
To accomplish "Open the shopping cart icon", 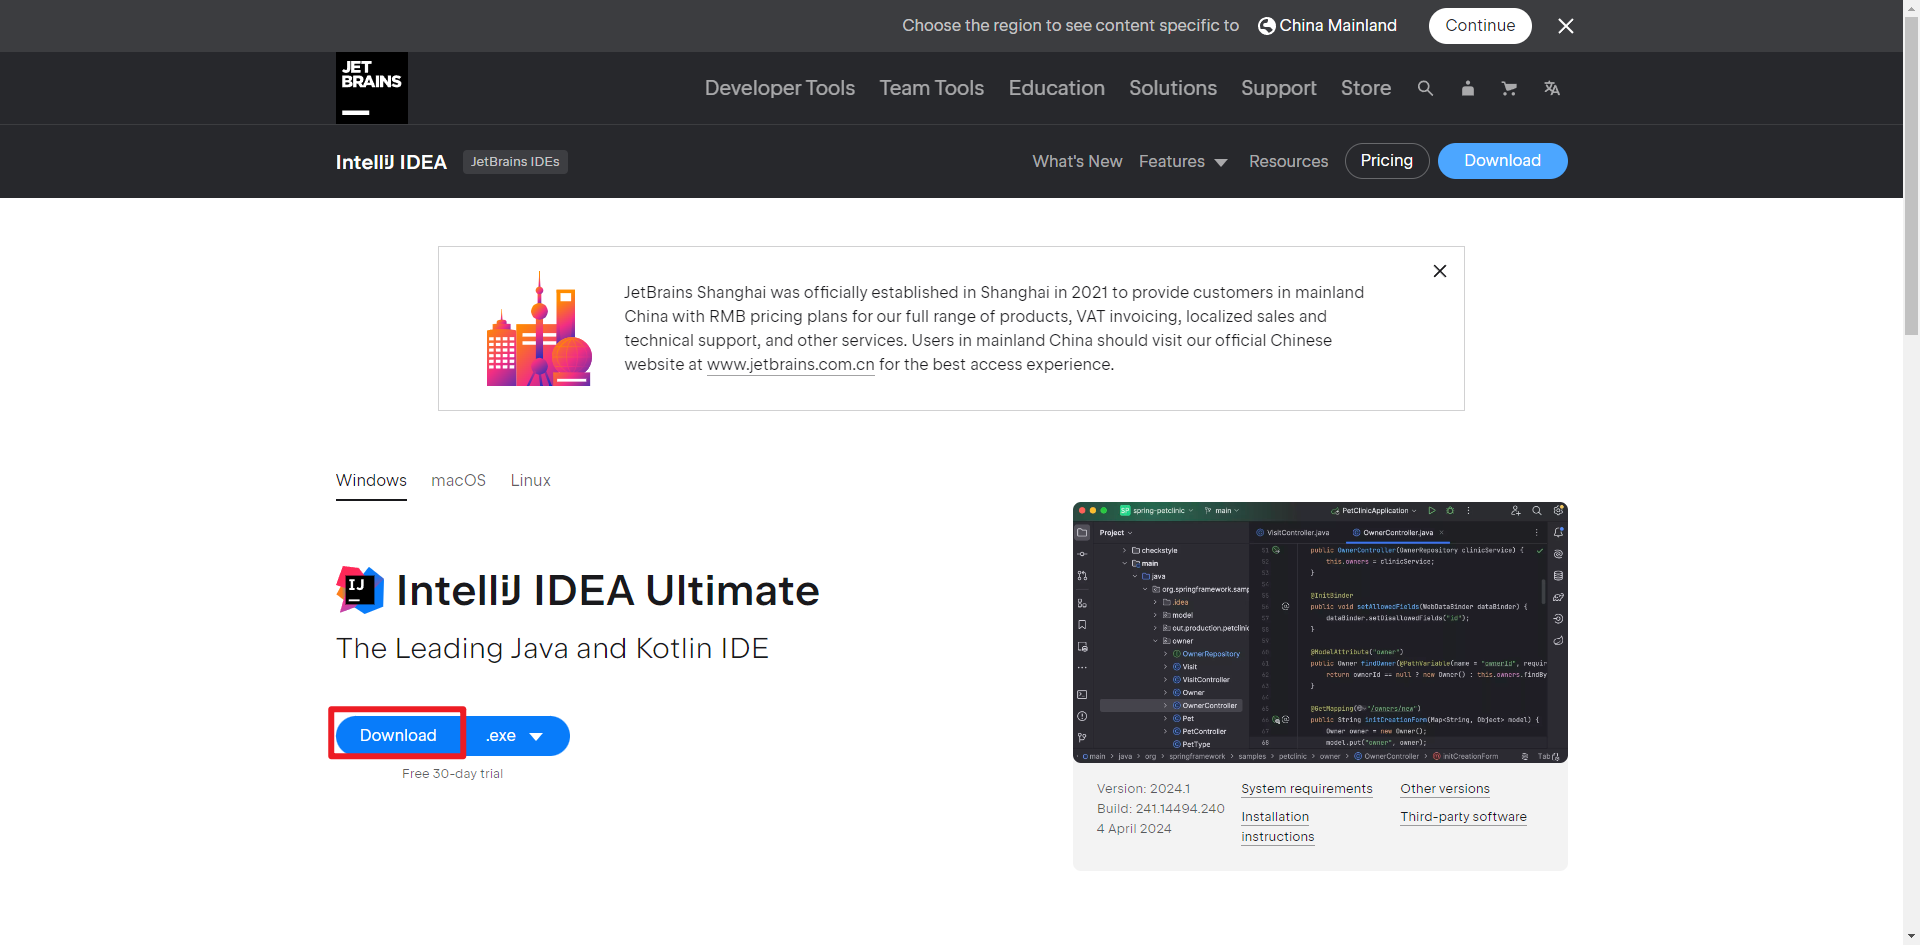I will coord(1509,88).
